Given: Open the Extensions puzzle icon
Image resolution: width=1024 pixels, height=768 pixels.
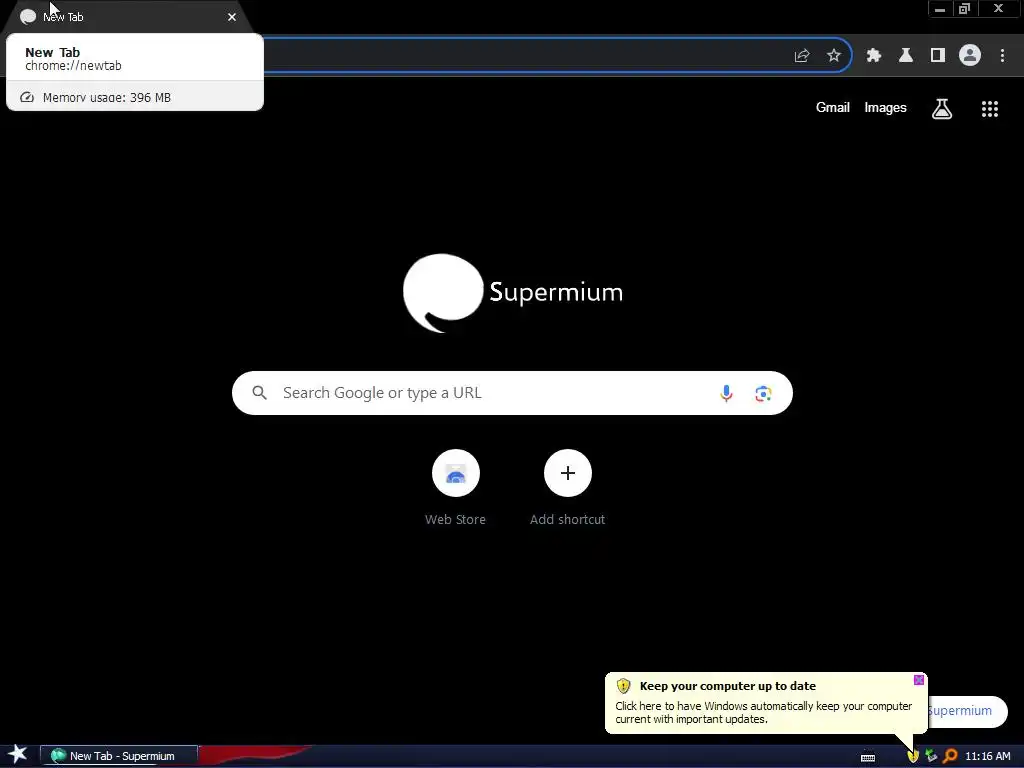Looking at the screenshot, I should pyautogui.click(x=873, y=56).
